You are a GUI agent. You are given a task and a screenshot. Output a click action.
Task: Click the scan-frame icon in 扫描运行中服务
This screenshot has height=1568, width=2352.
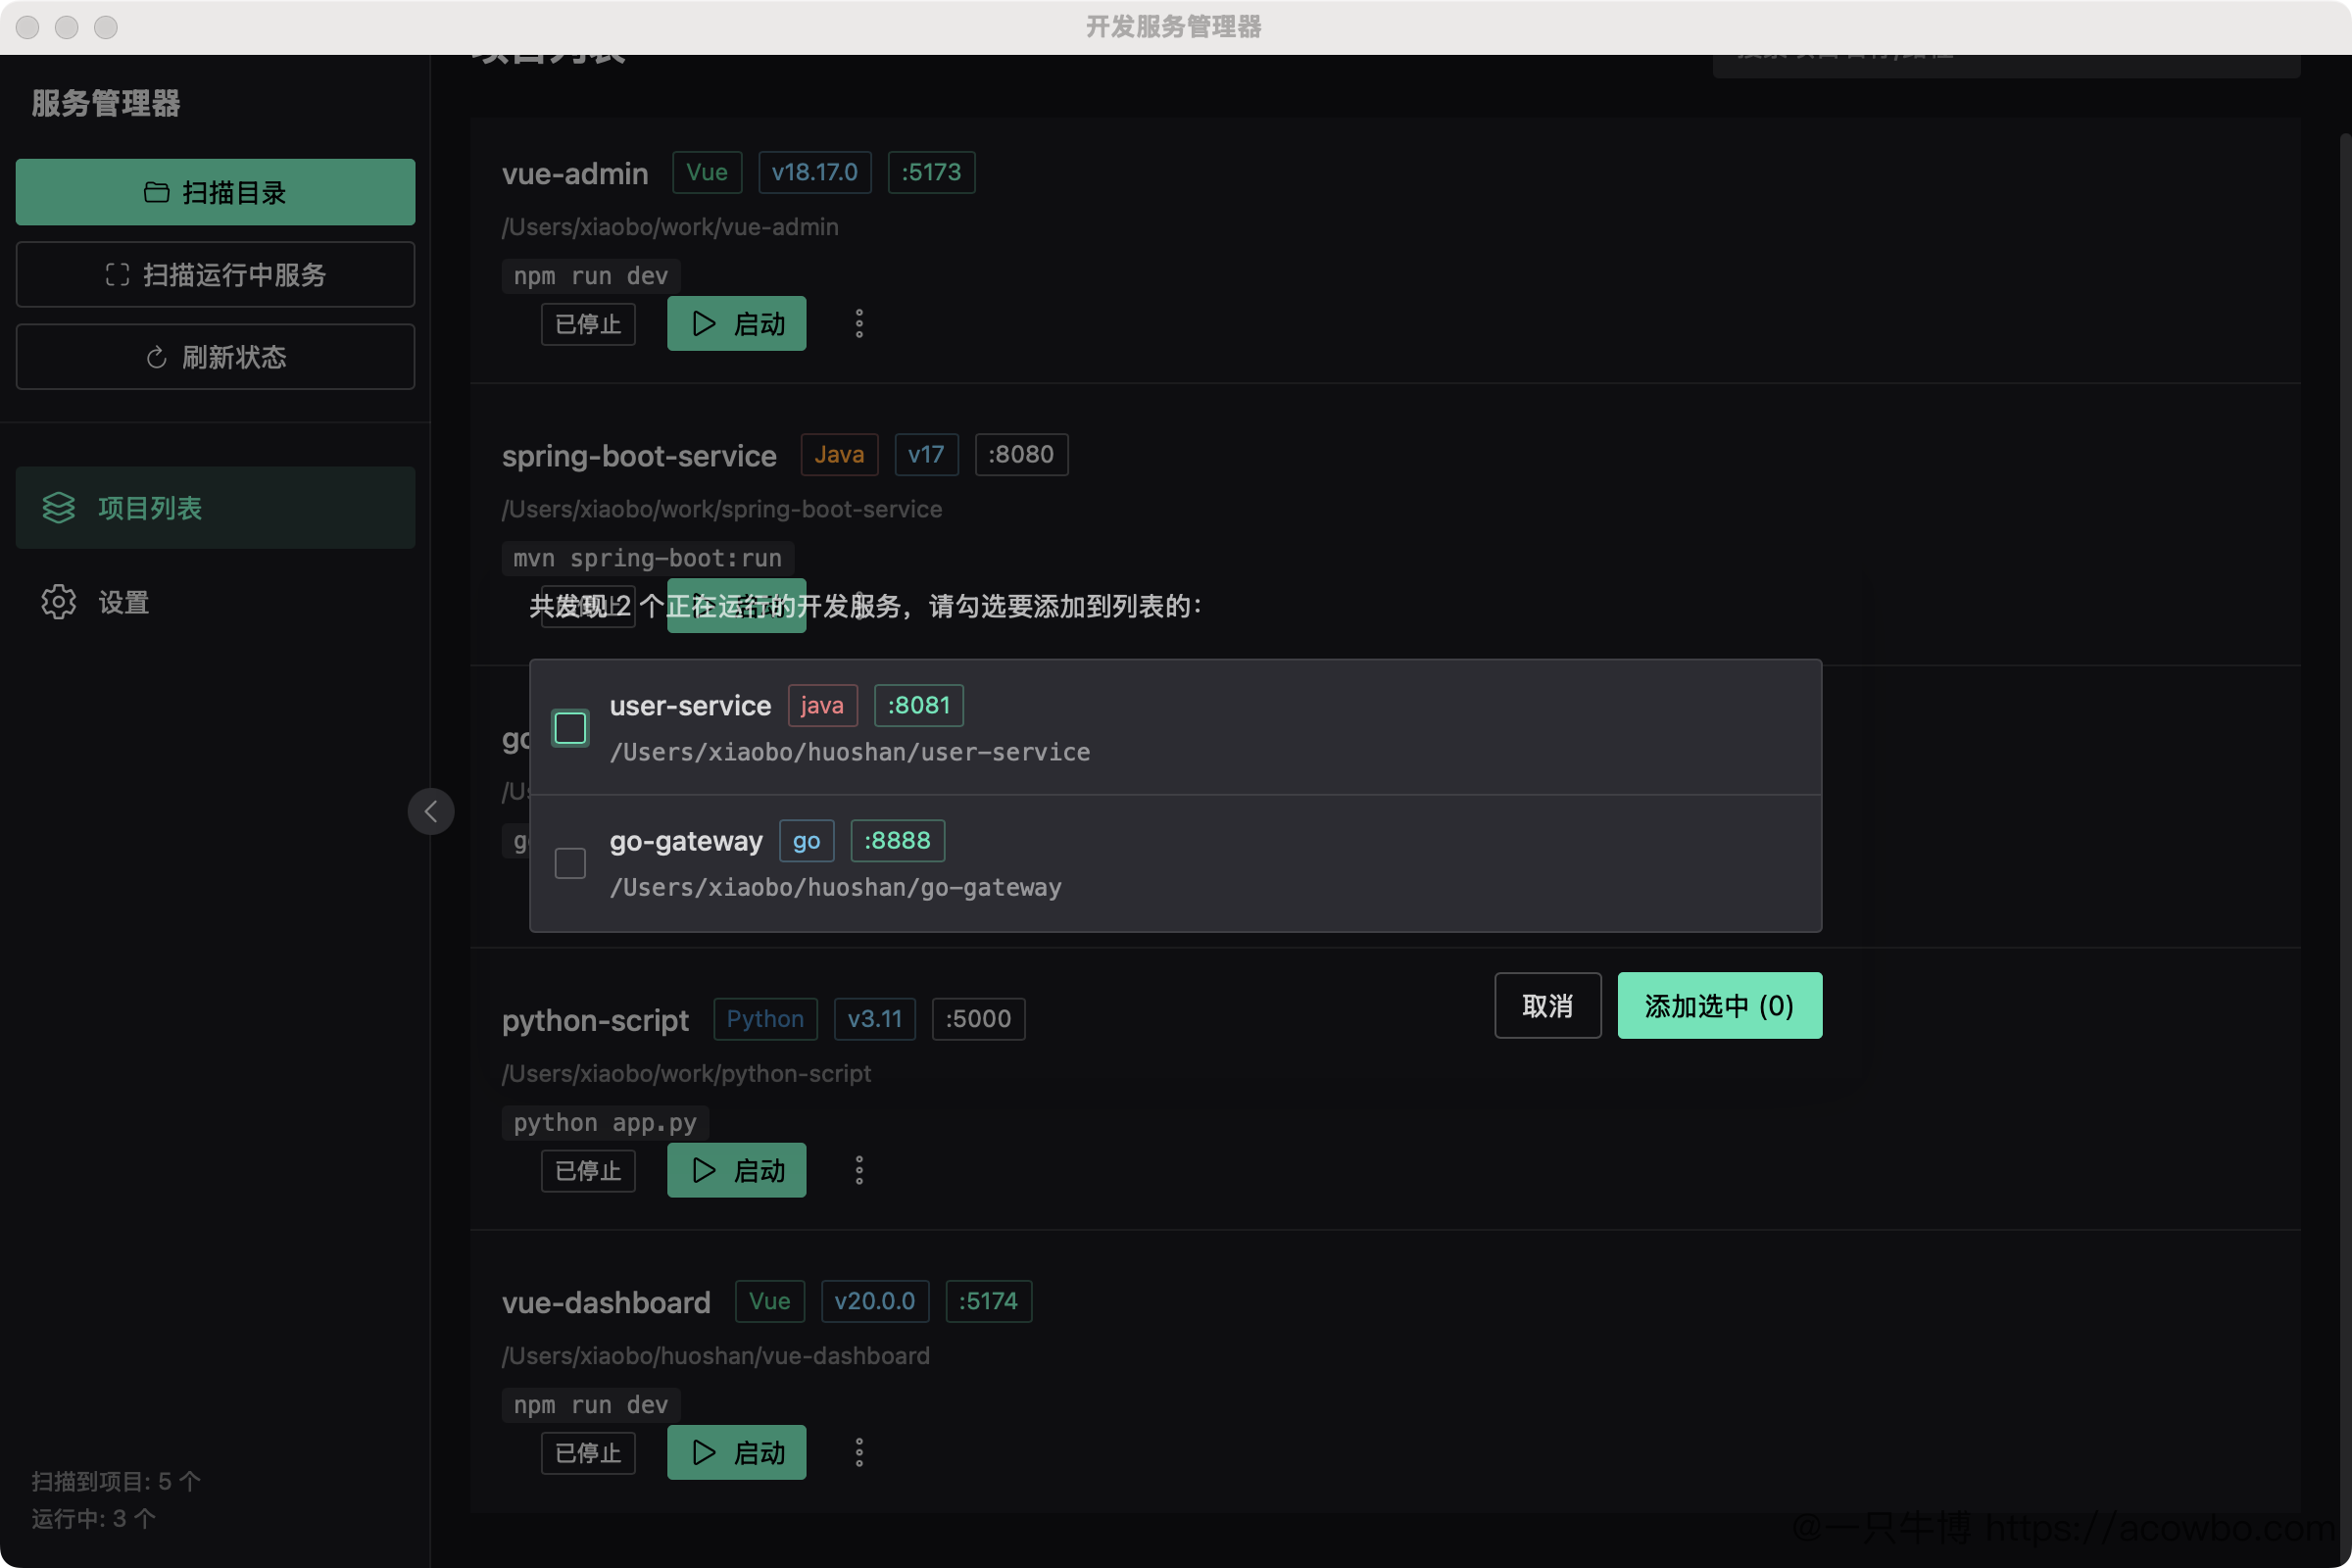(x=117, y=274)
